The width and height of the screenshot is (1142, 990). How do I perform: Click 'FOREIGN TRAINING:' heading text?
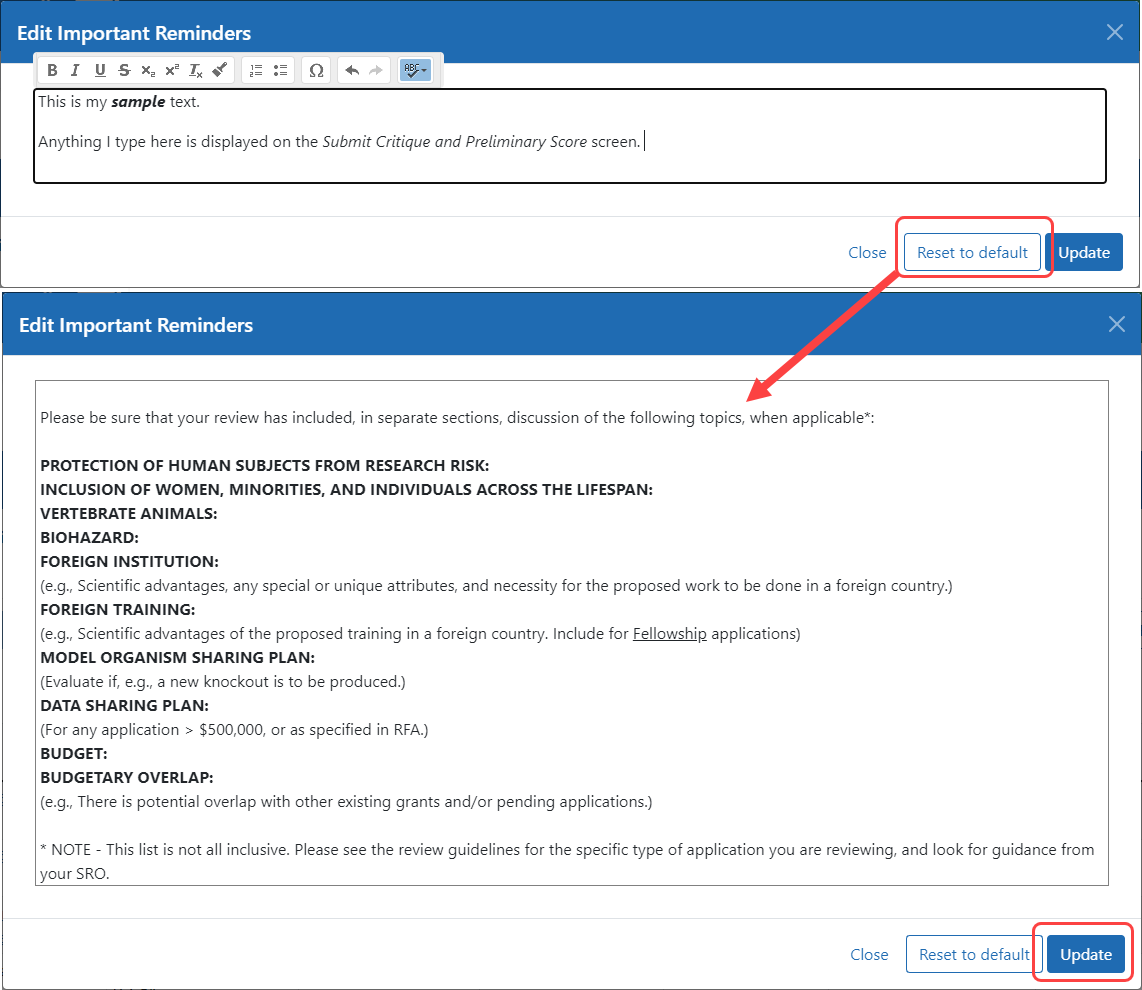117,610
